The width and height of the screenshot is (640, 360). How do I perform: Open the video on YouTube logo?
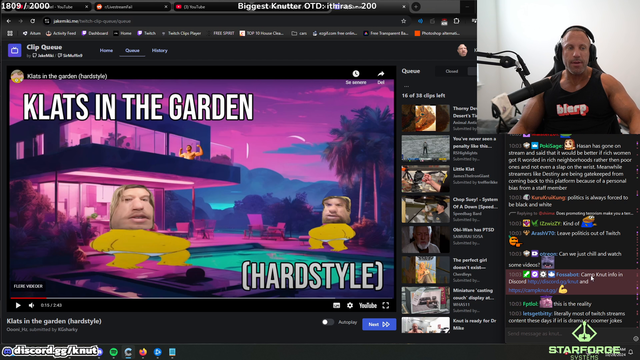367,305
